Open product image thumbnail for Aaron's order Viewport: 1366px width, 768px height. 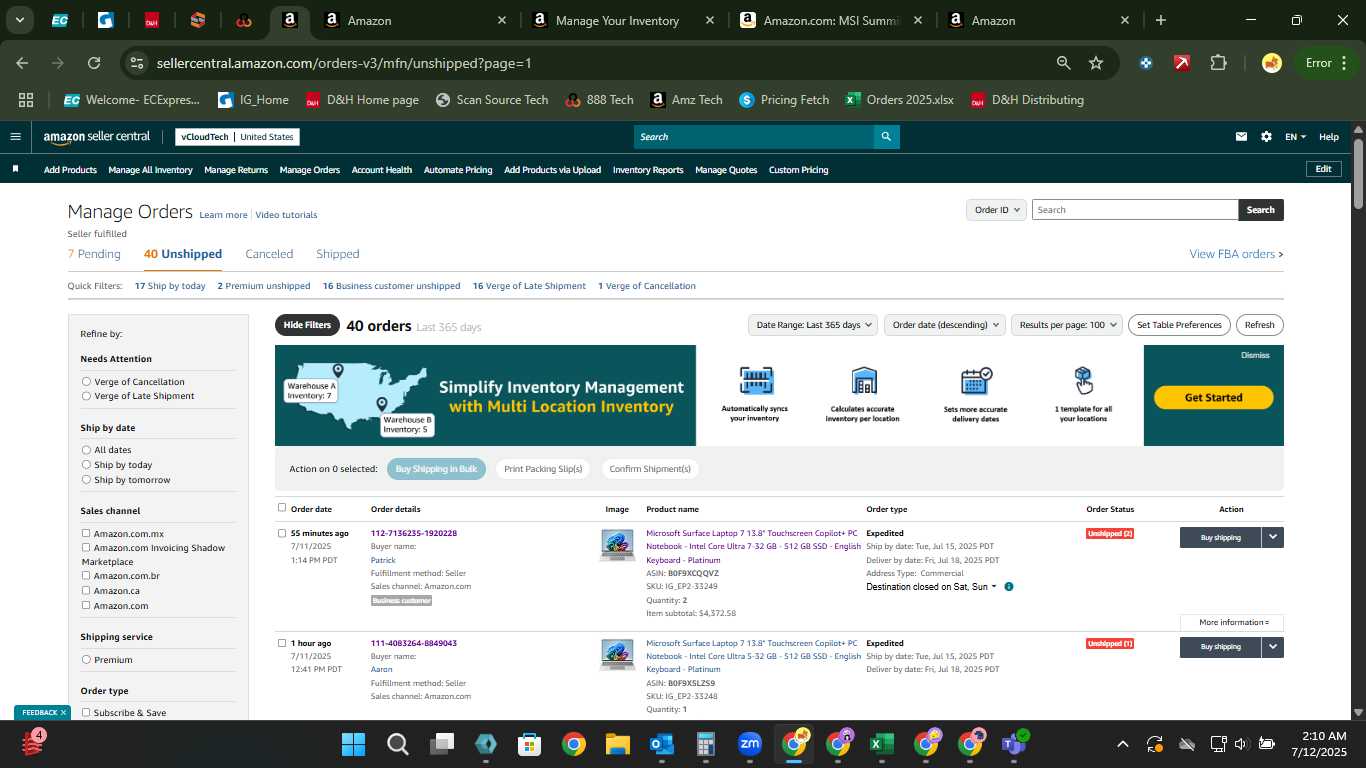click(x=617, y=655)
